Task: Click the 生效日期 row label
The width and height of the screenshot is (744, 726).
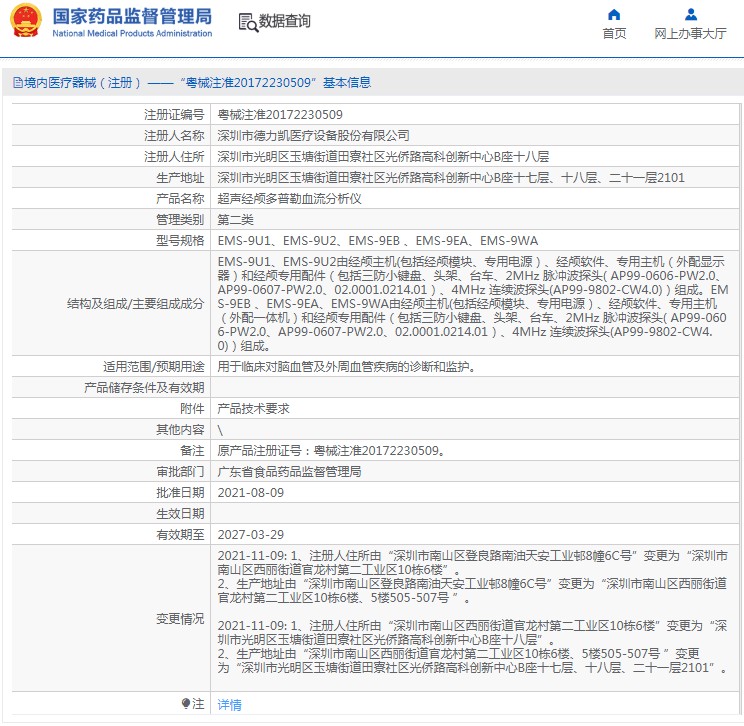Action: (x=180, y=513)
